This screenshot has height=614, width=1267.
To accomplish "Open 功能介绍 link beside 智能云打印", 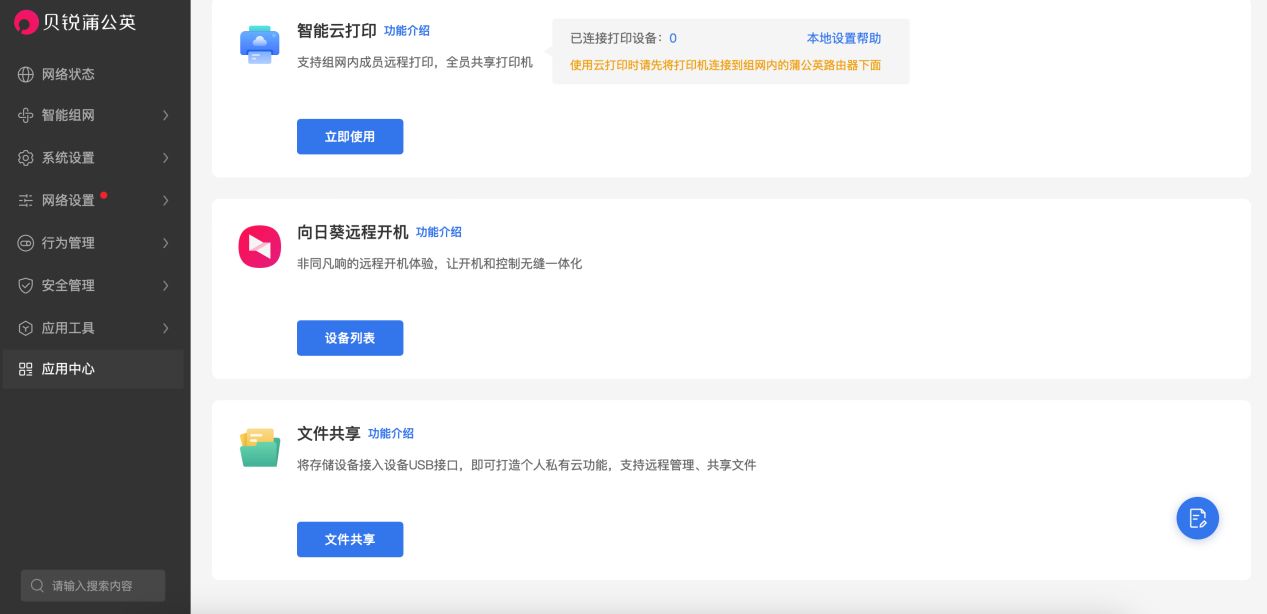I will 407,31.
